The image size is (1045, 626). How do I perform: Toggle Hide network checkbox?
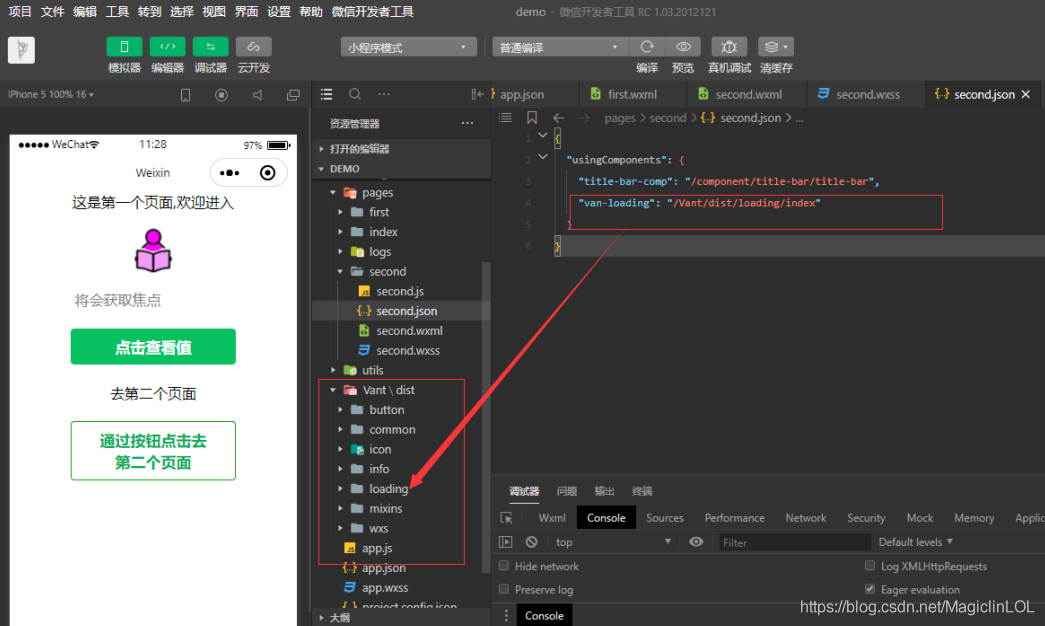(504, 566)
